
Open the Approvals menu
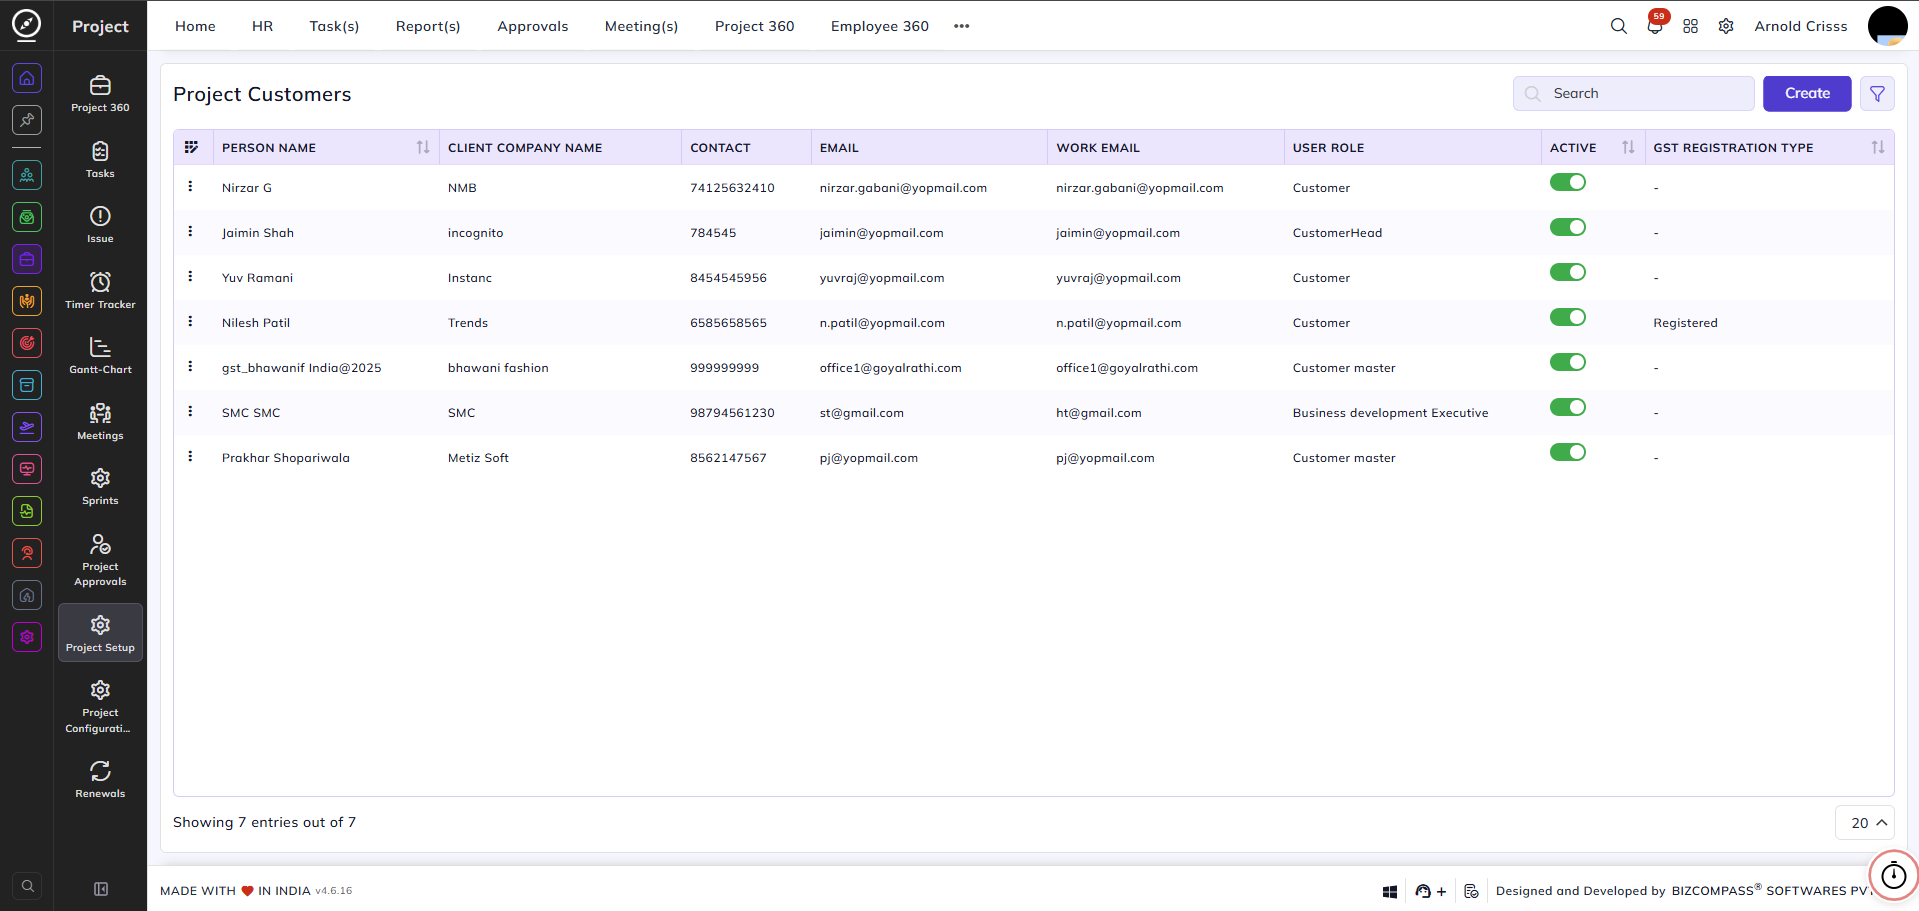coord(533,26)
